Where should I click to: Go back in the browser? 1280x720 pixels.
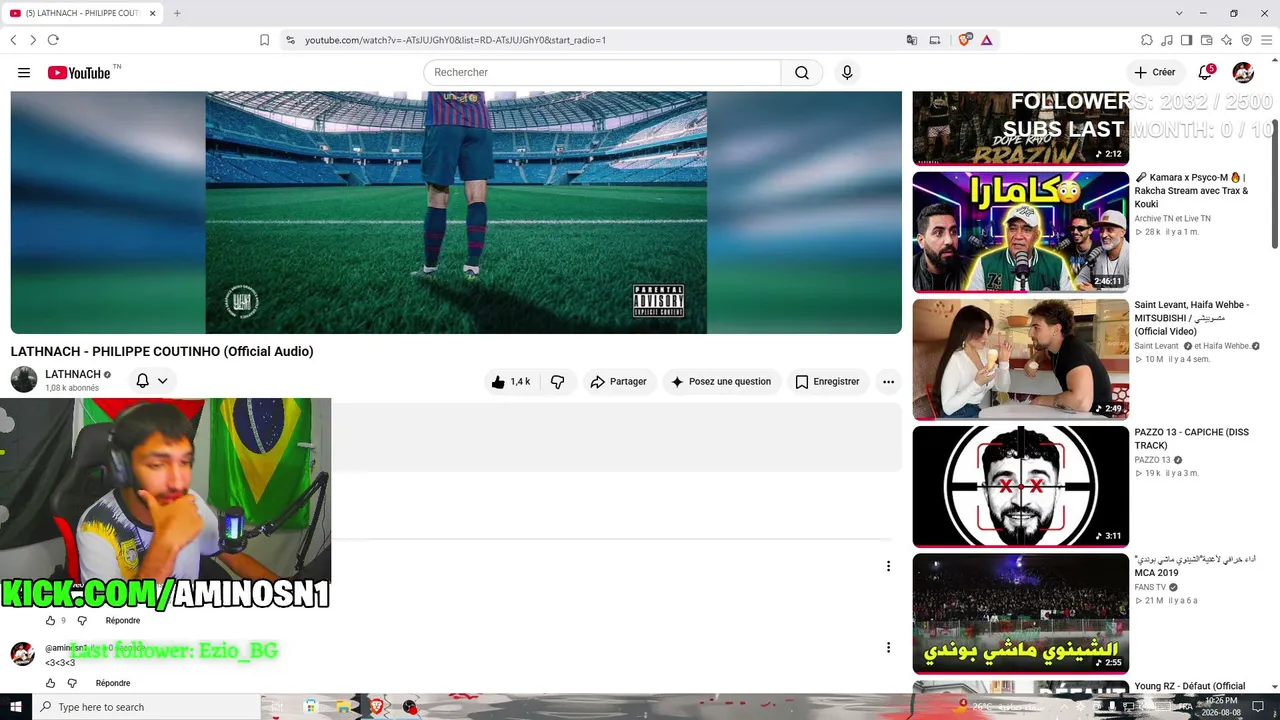click(x=13, y=40)
